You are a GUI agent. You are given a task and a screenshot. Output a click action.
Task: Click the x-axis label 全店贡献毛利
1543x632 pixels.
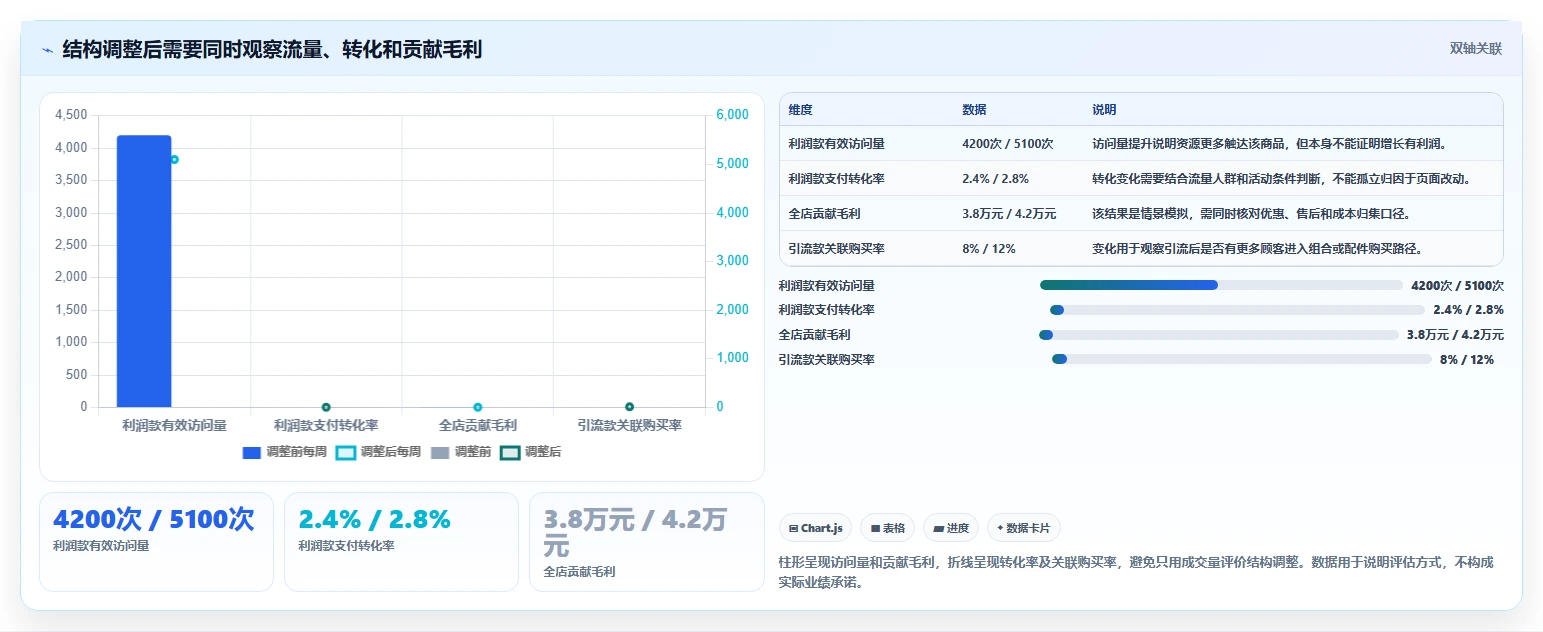pyautogui.click(x=478, y=426)
